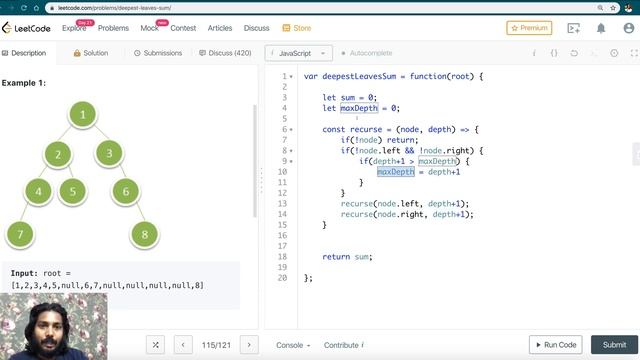Click the zoom magnifier in address bar
The width and height of the screenshot is (640, 360).
600,8
